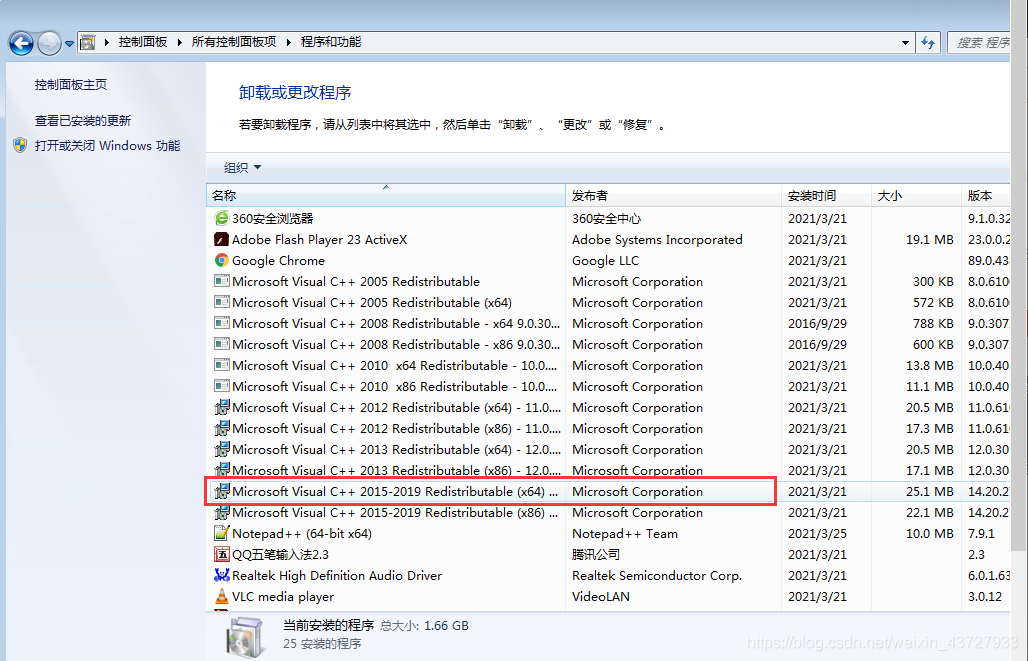The width and height of the screenshot is (1028, 661).
Task: Click Visual C++ 2005 Redistributable icon
Action: [222, 281]
